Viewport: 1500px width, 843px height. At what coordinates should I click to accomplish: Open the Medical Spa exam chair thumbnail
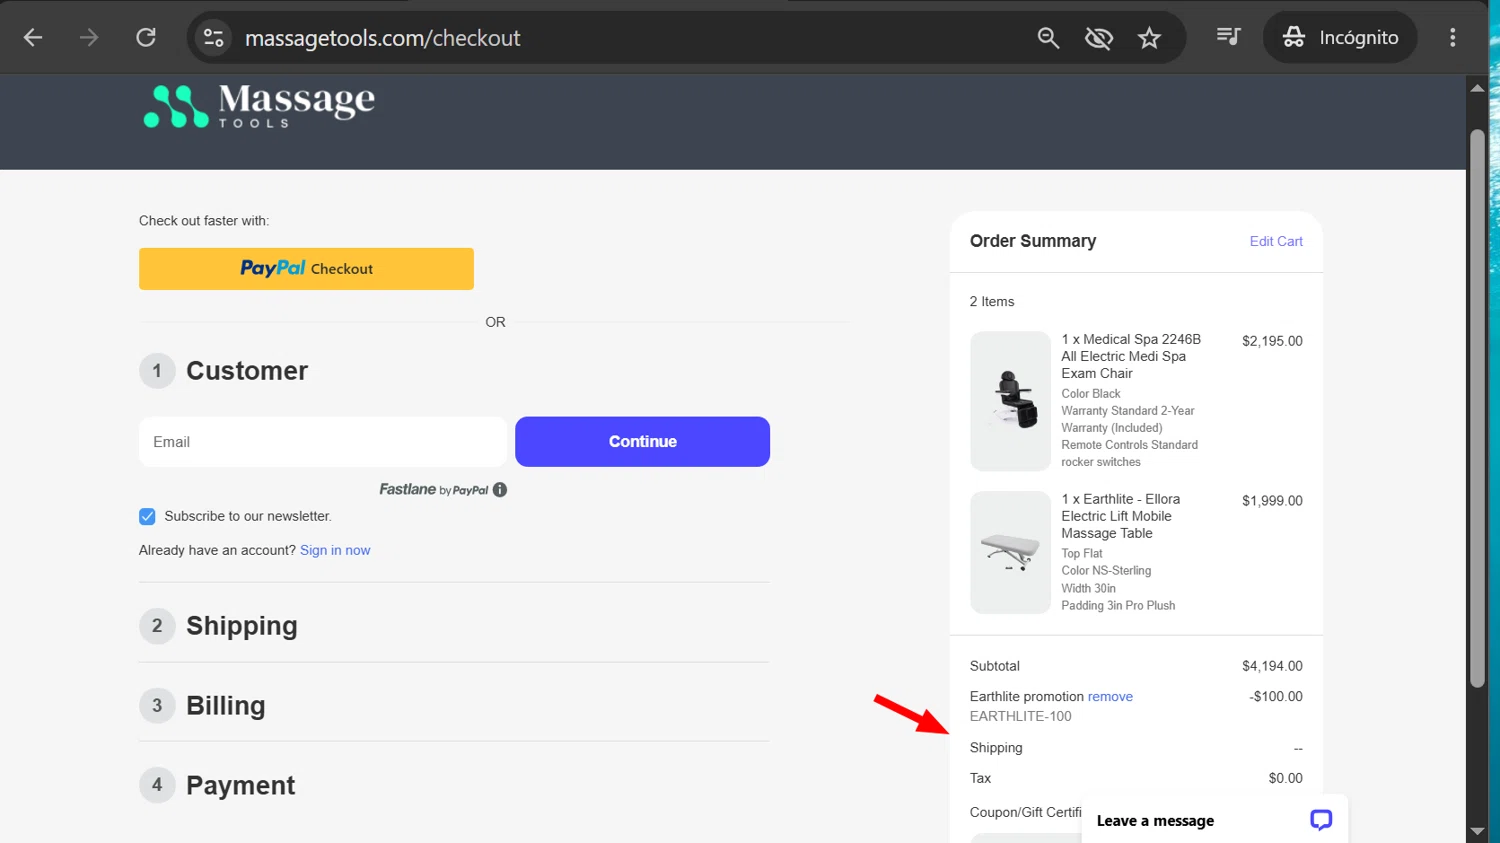tap(1010, 401)
